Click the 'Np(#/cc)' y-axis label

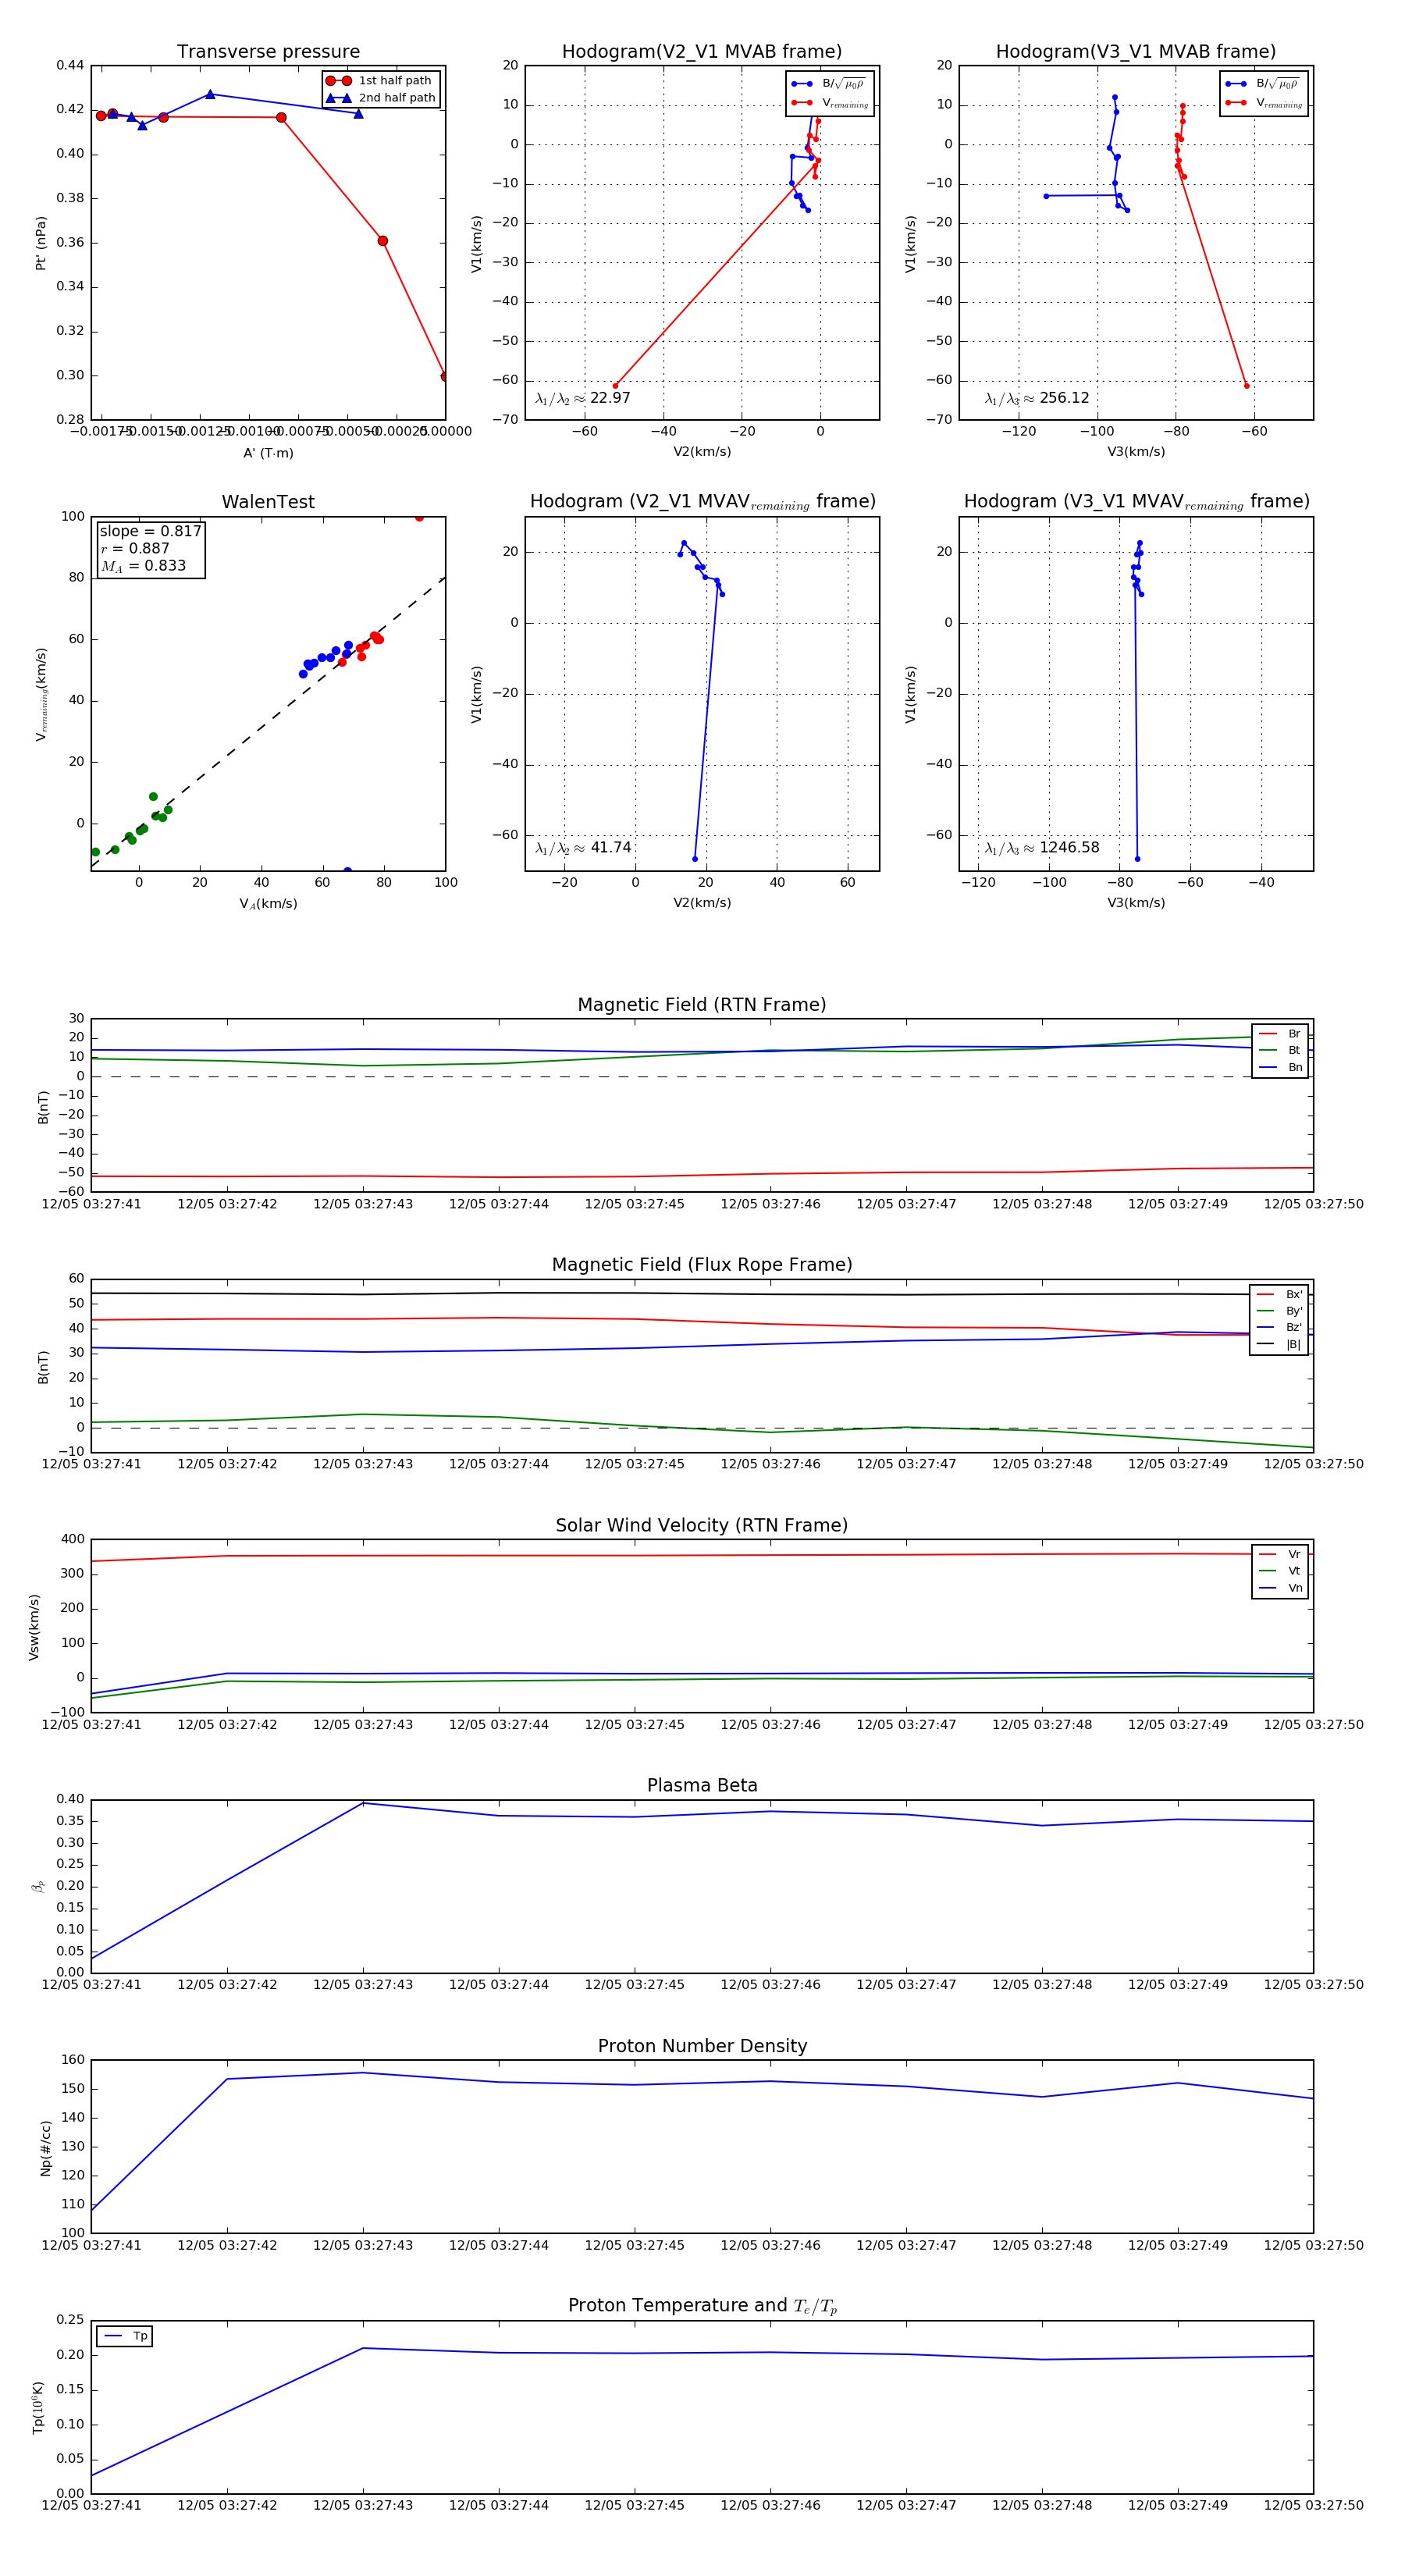click(x=45, y=2147)
